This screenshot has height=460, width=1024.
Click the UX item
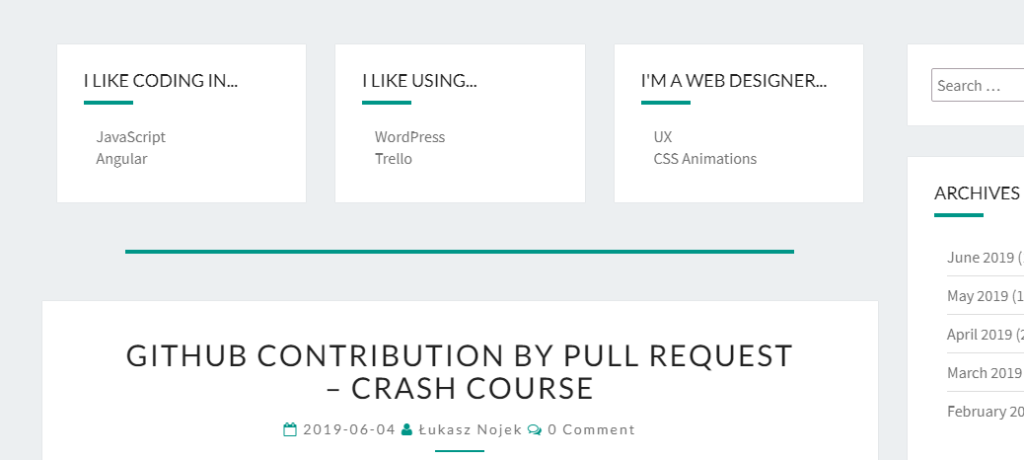point(663,137)
